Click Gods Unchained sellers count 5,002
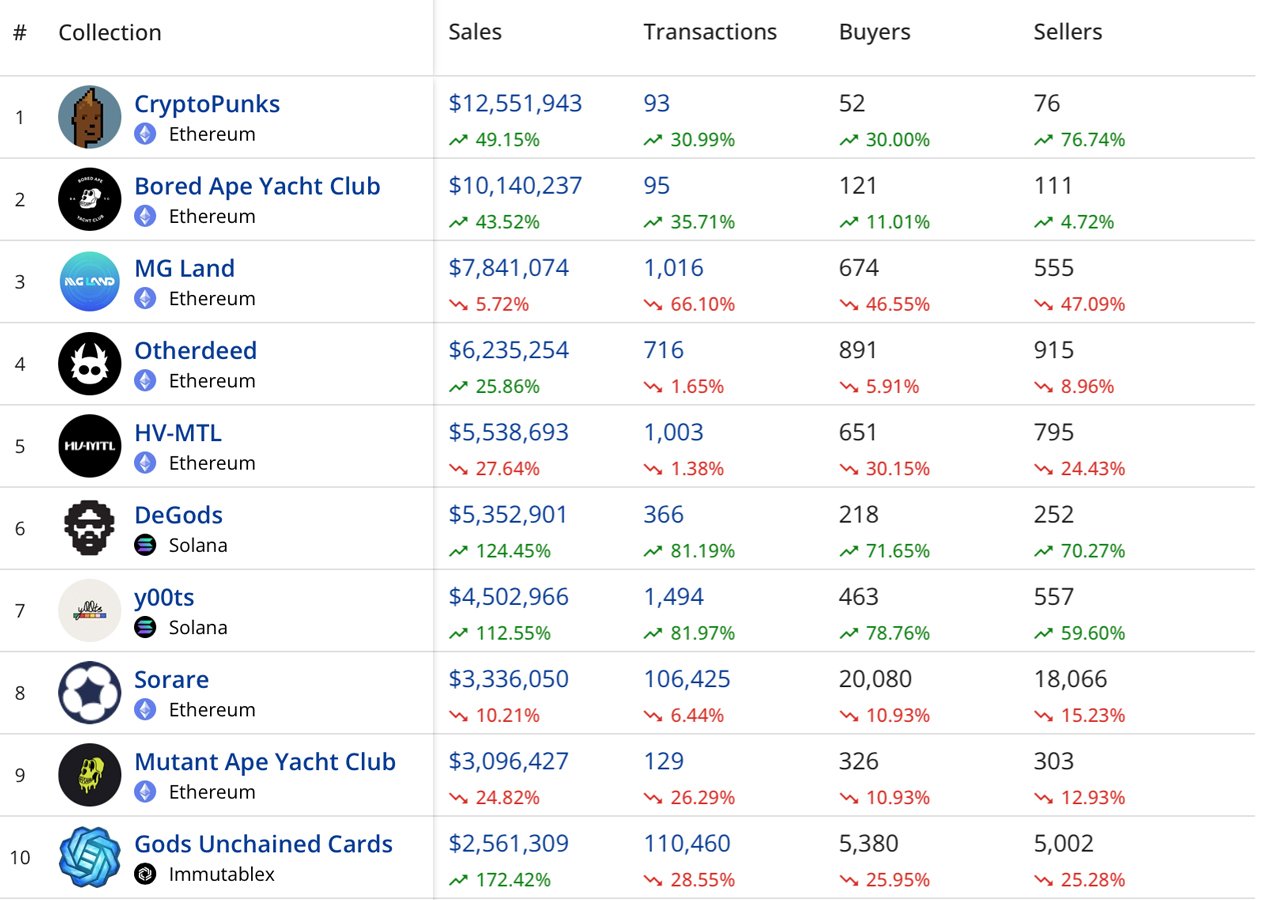1280x900 pixels. pos(1064,844)
